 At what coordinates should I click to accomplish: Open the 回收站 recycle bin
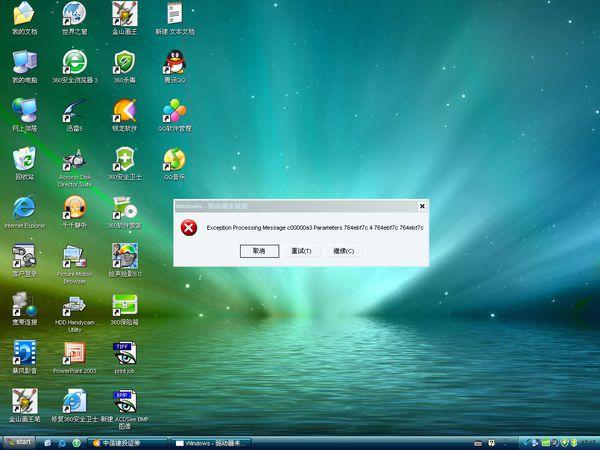coord(24,159)
